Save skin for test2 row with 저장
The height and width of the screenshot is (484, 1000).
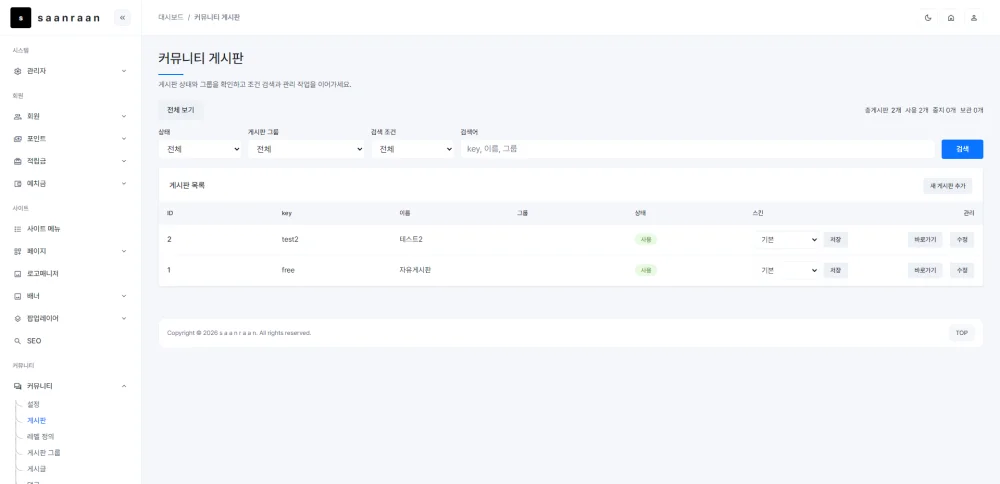click(x=835, y=240)
